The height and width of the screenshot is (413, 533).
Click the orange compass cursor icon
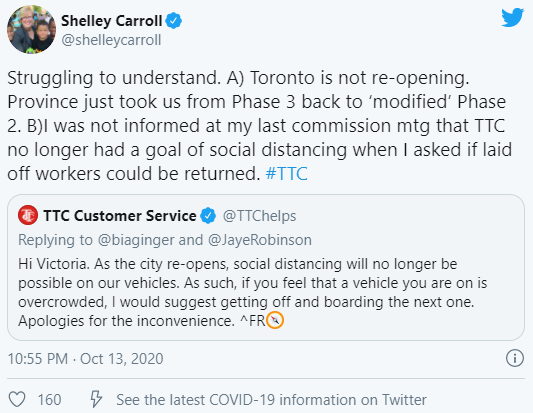[x=275, y=320]
